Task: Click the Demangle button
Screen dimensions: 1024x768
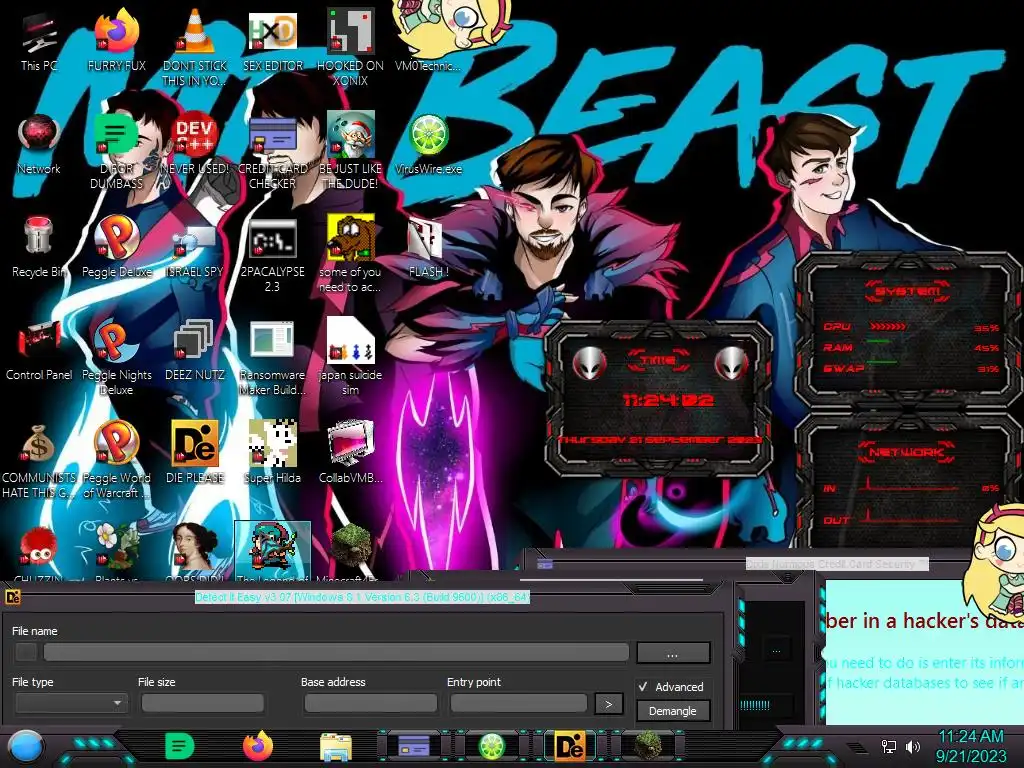Action: click(x=673, y=711)
